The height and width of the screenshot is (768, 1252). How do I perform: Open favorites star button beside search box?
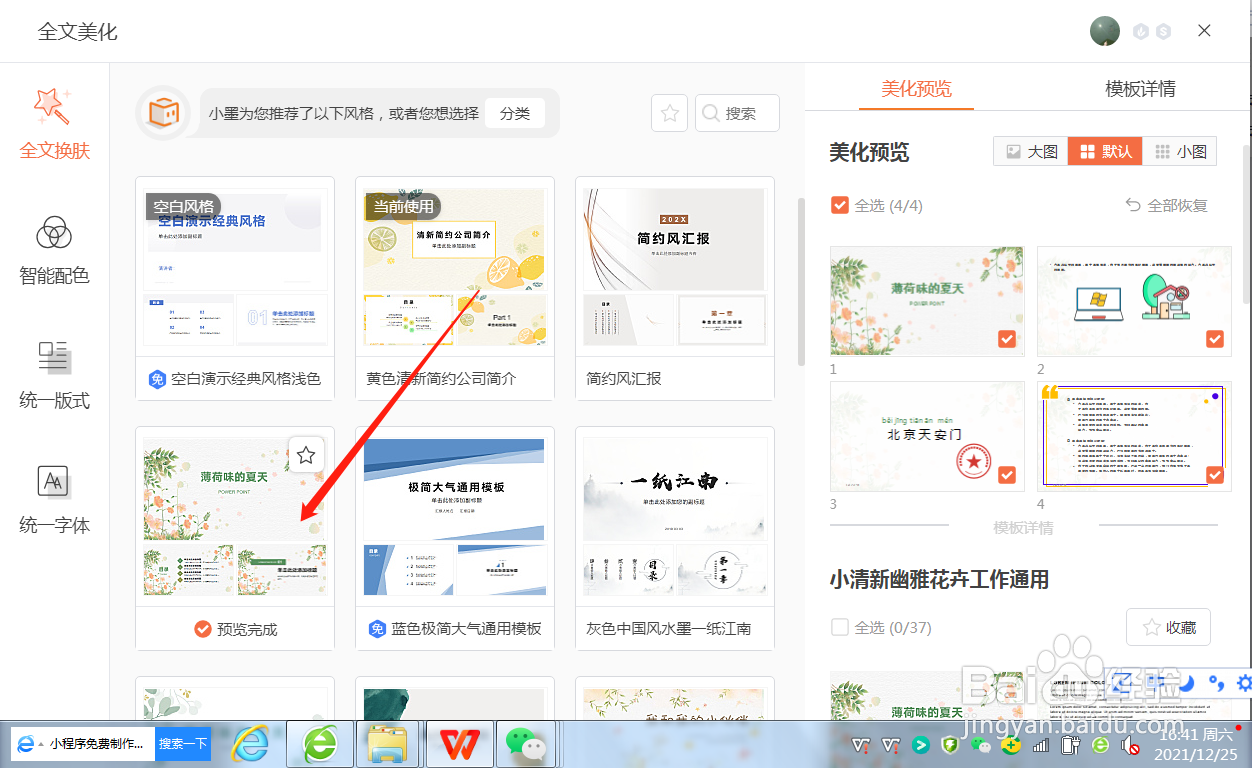point(670,113)
